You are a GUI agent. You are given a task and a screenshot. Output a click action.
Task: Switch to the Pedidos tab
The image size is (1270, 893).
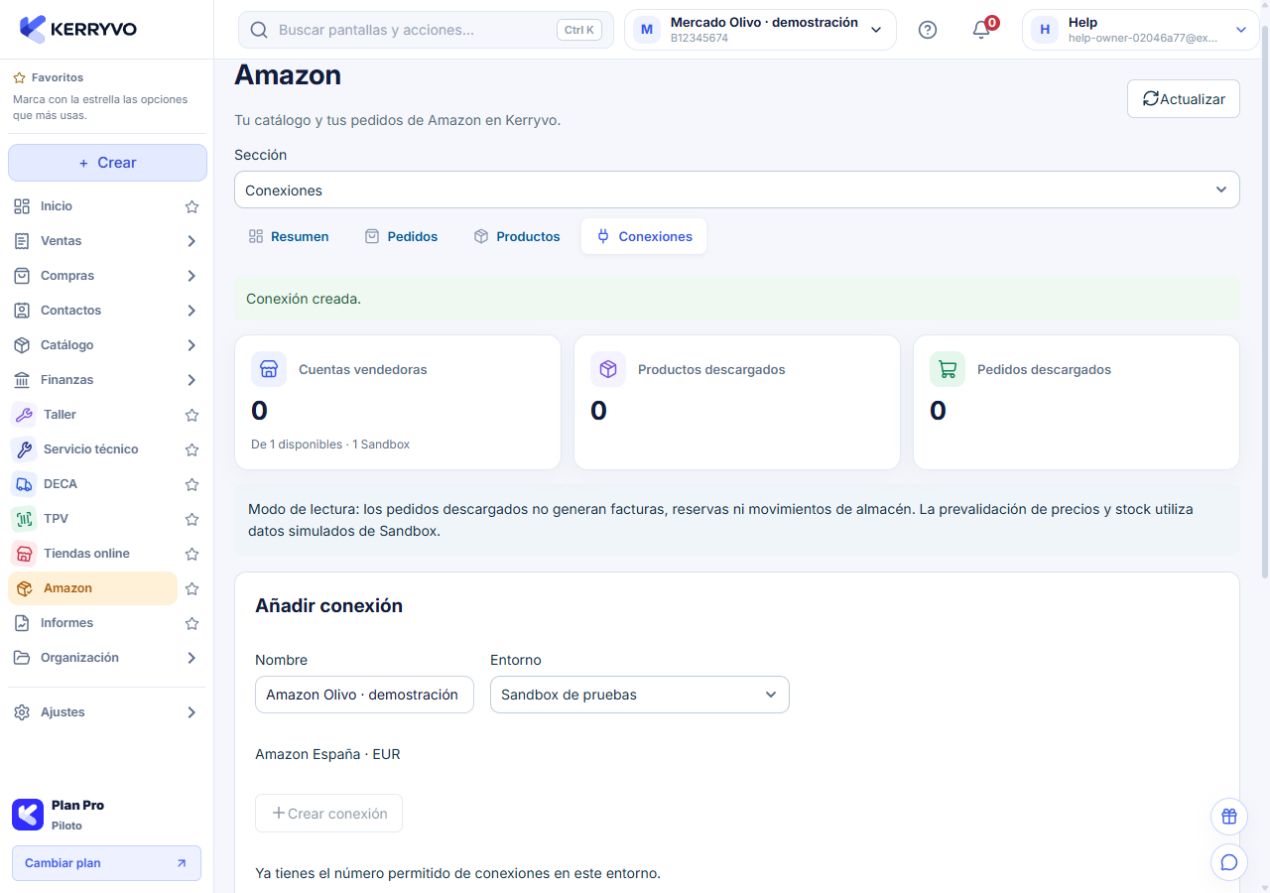pos(401,237)
